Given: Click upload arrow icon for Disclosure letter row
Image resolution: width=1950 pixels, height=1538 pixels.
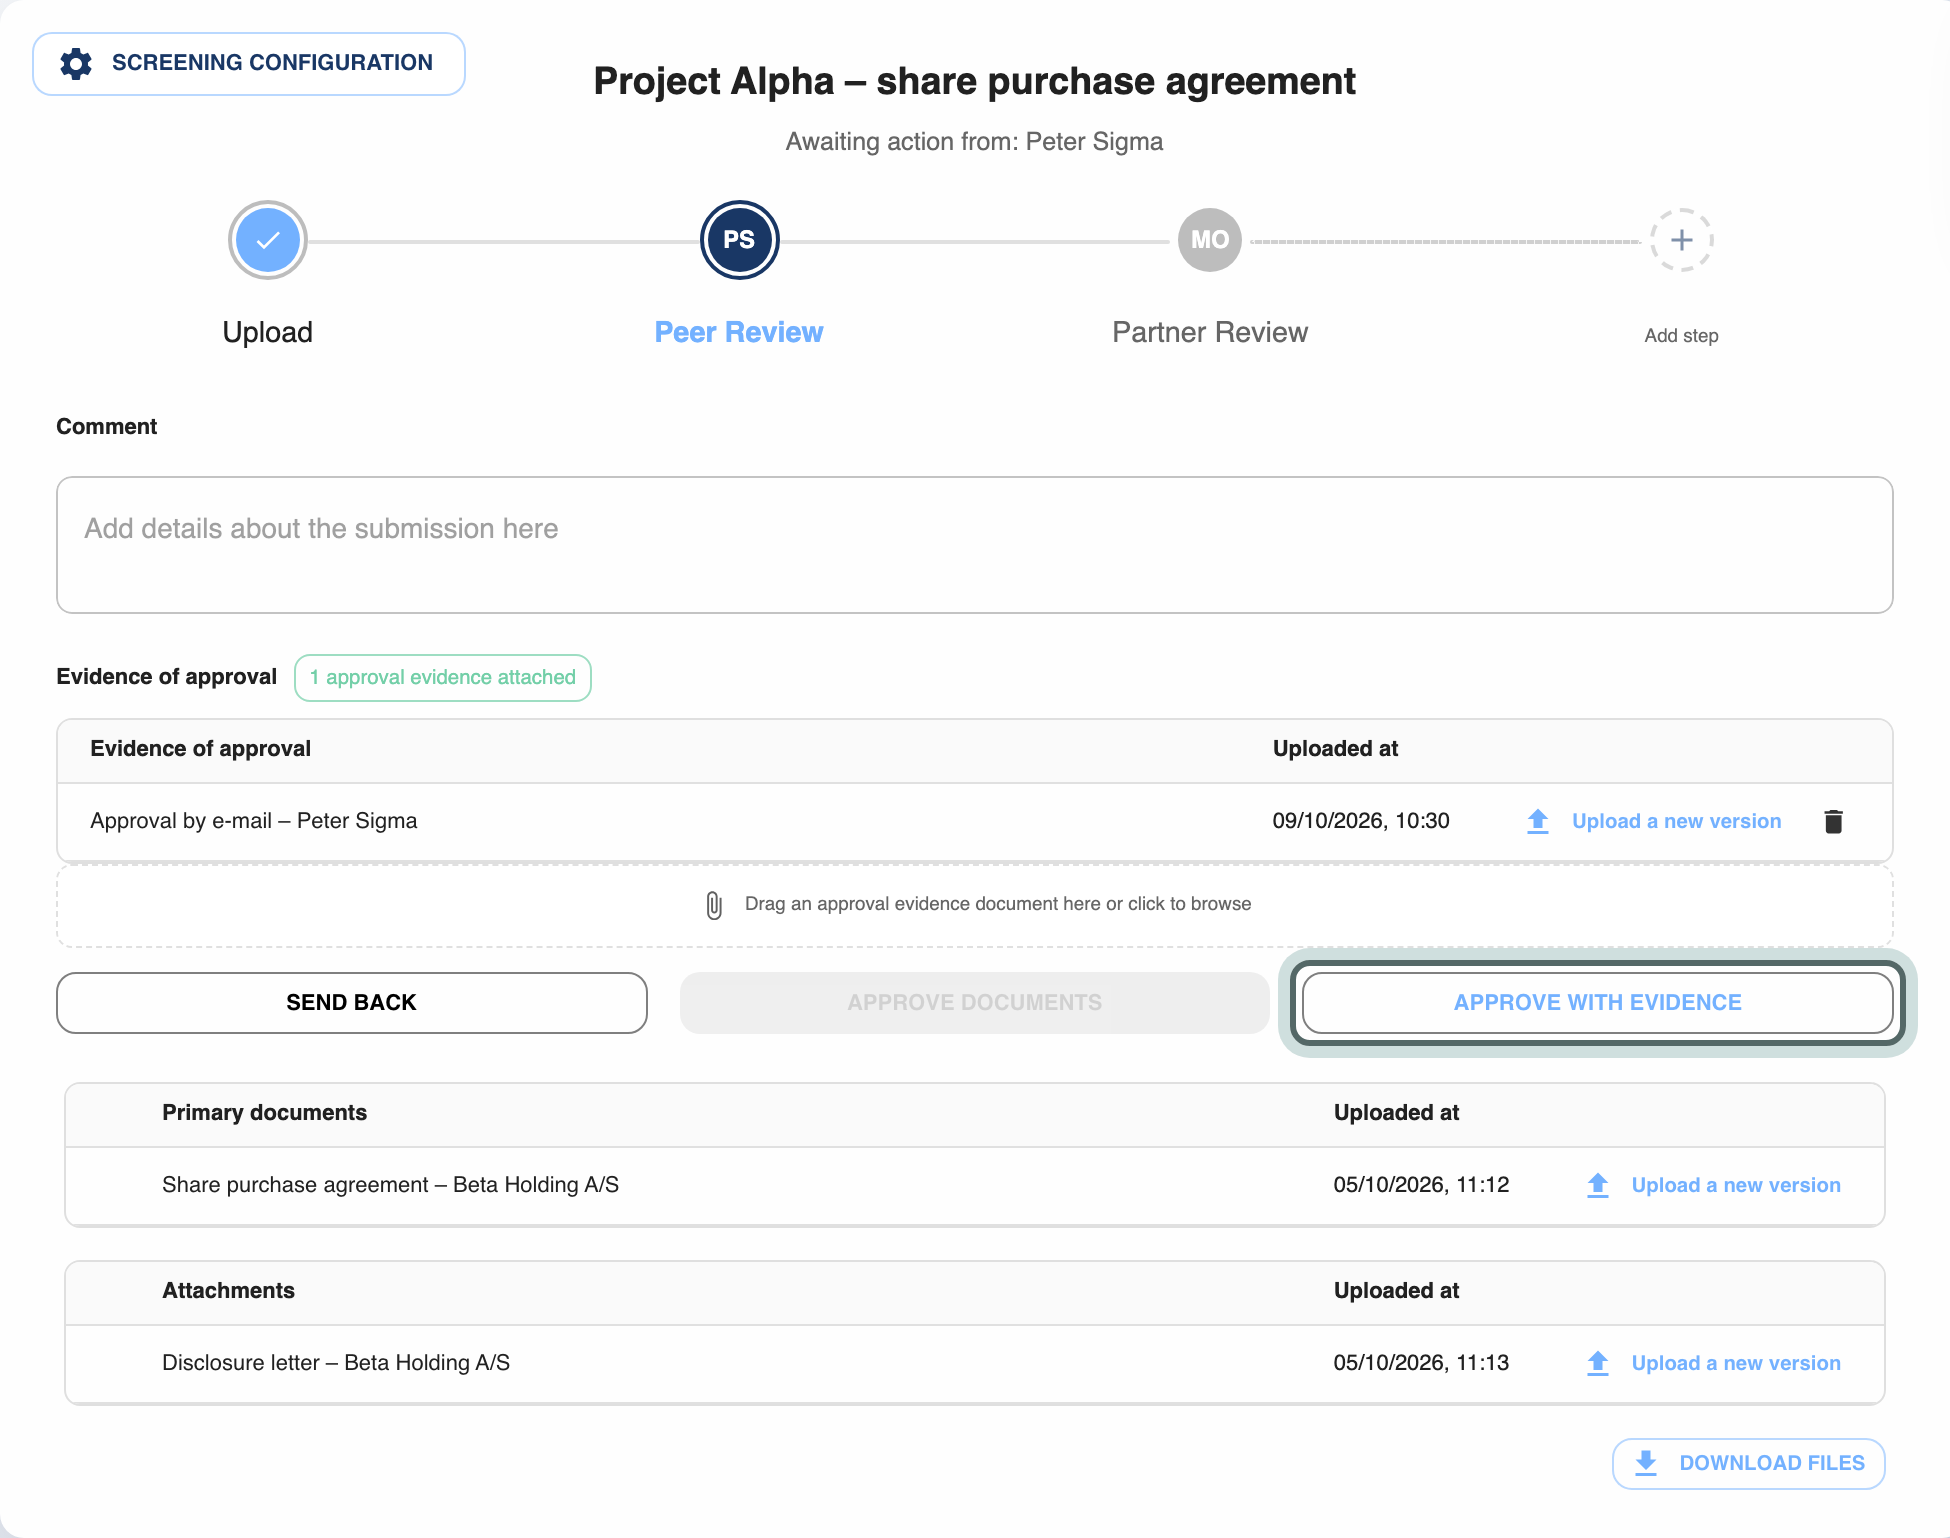Looking at the screenshot, I should pyautogui.click(x=1598, y=1363).
